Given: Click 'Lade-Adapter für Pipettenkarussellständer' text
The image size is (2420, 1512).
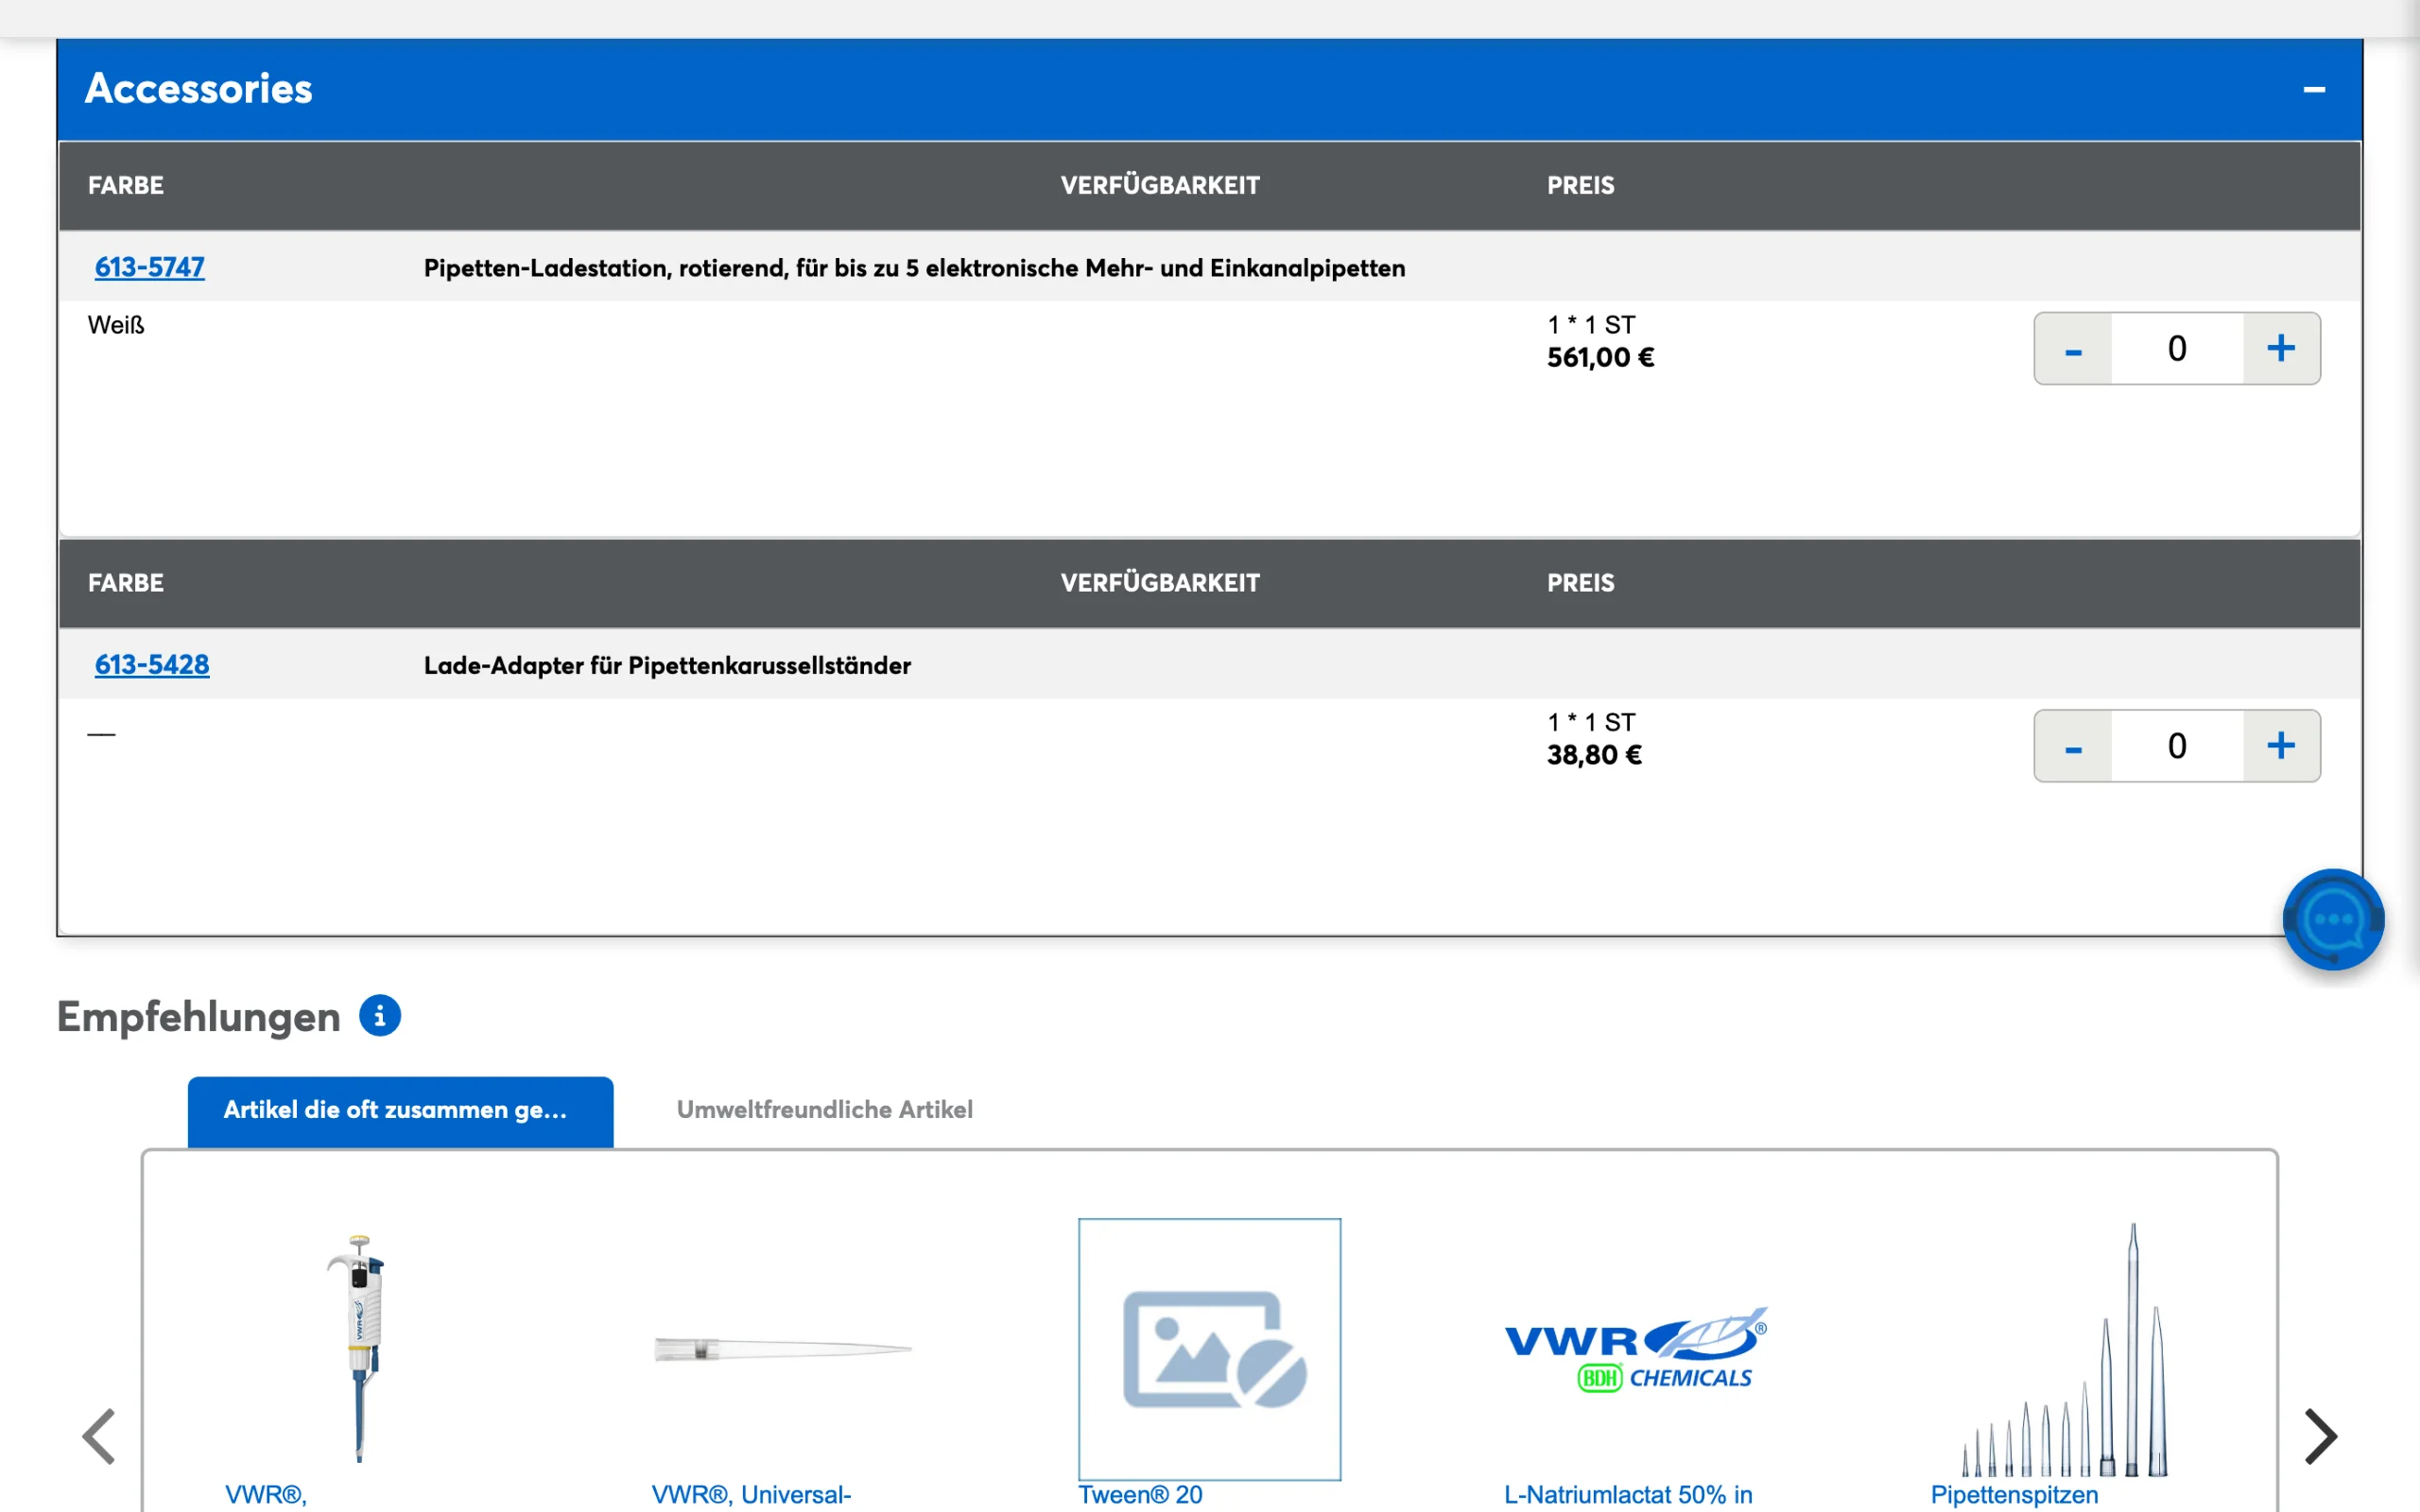Looking at the screenshot, I should tap(667, 665).
